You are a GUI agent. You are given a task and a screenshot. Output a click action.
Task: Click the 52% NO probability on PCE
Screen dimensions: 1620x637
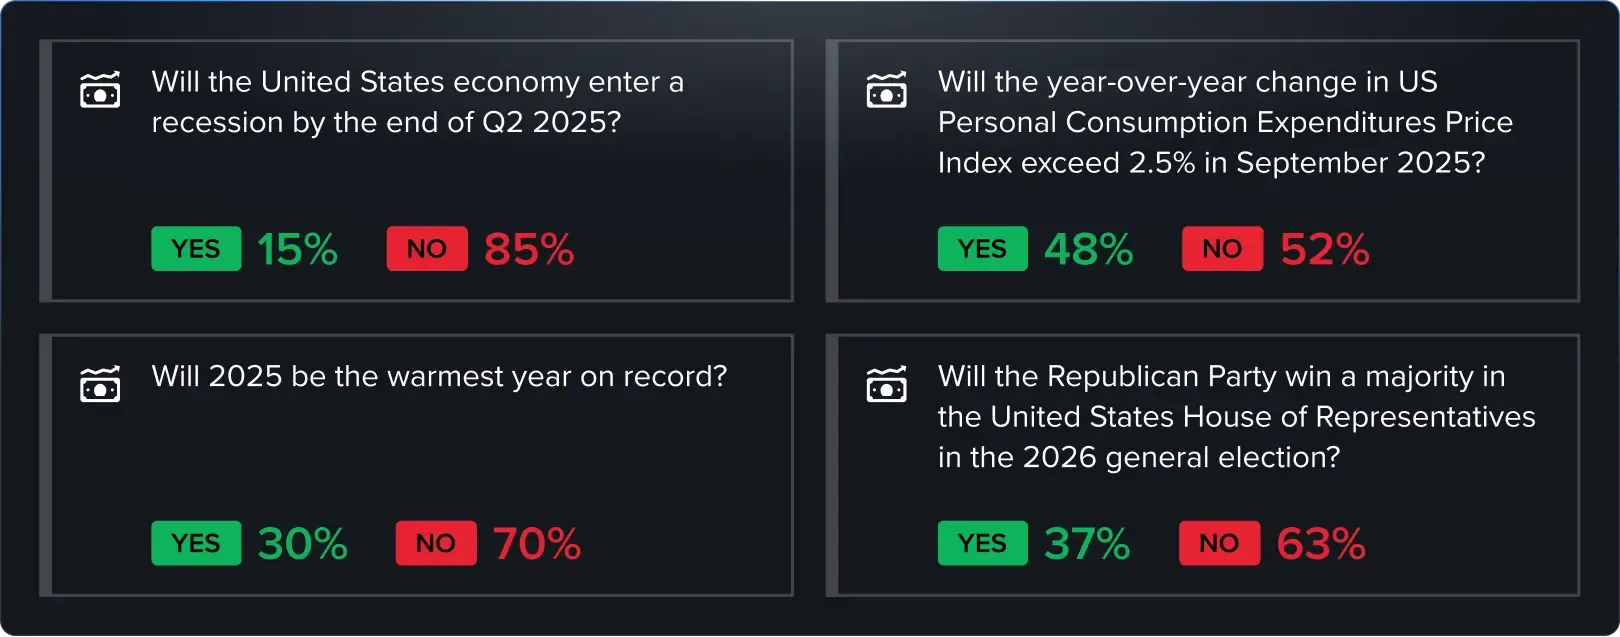click(1325, 249)
